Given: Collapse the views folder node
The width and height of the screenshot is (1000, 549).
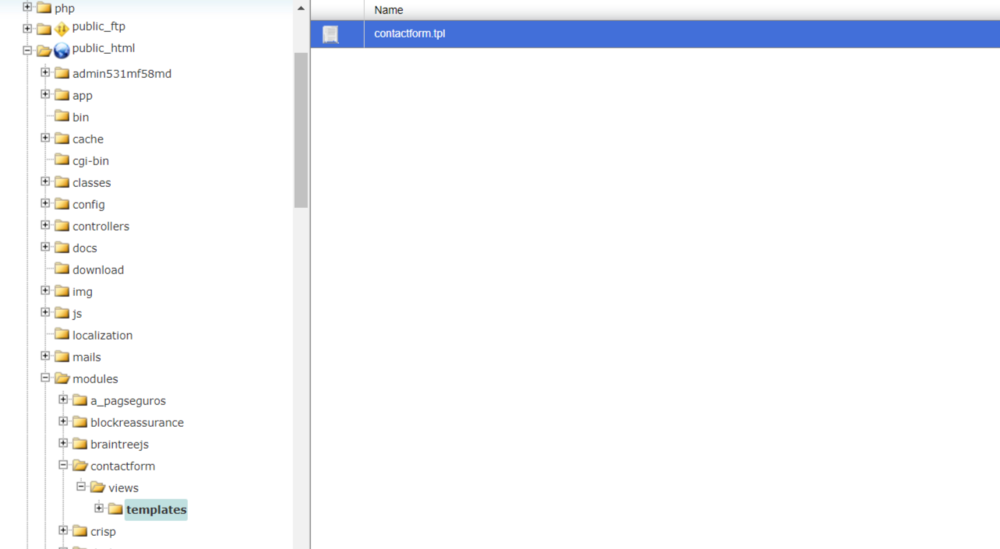Looking at the screenshot, I should [x=81, y=487].
